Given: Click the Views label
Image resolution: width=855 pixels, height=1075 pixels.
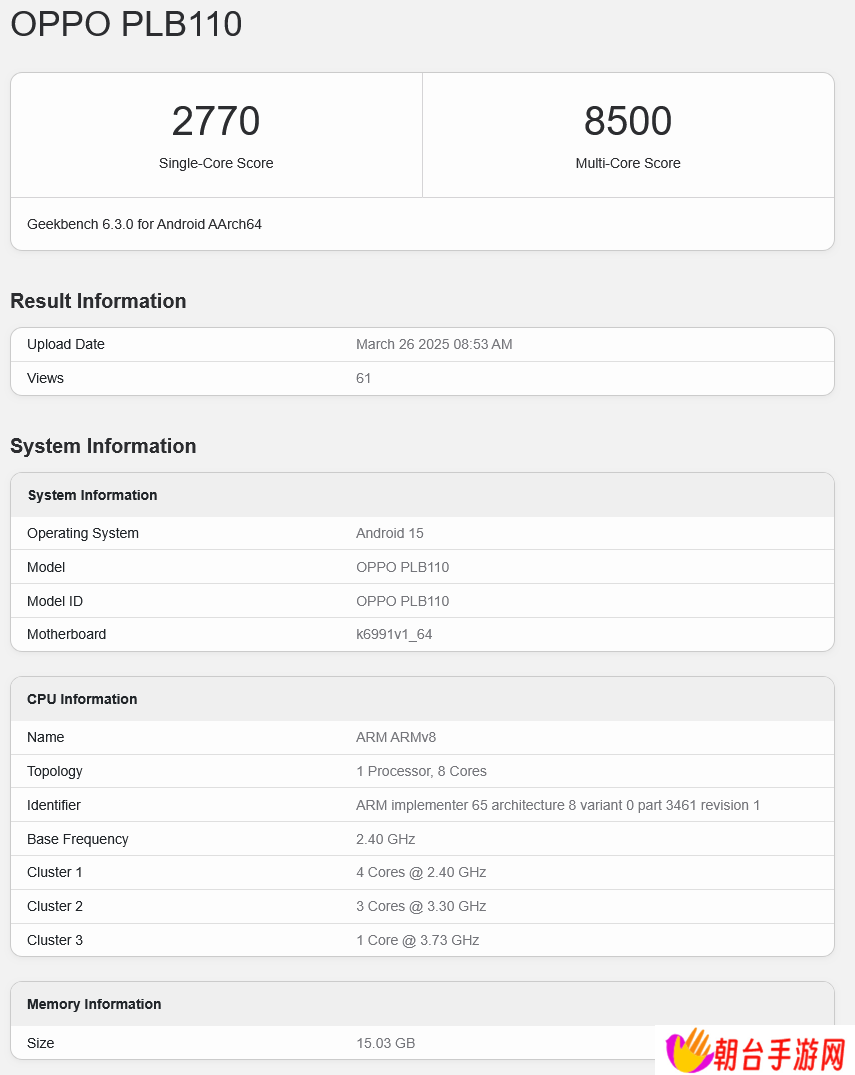Looking at the screenshot, I should tap(45, 378).
